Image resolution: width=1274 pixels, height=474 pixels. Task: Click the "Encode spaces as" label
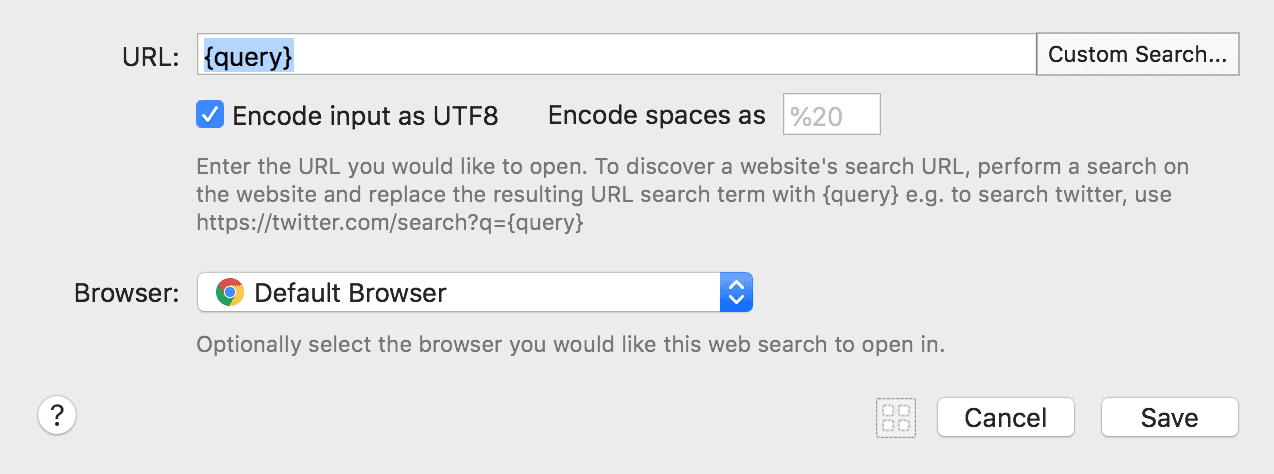click(657, 116)
